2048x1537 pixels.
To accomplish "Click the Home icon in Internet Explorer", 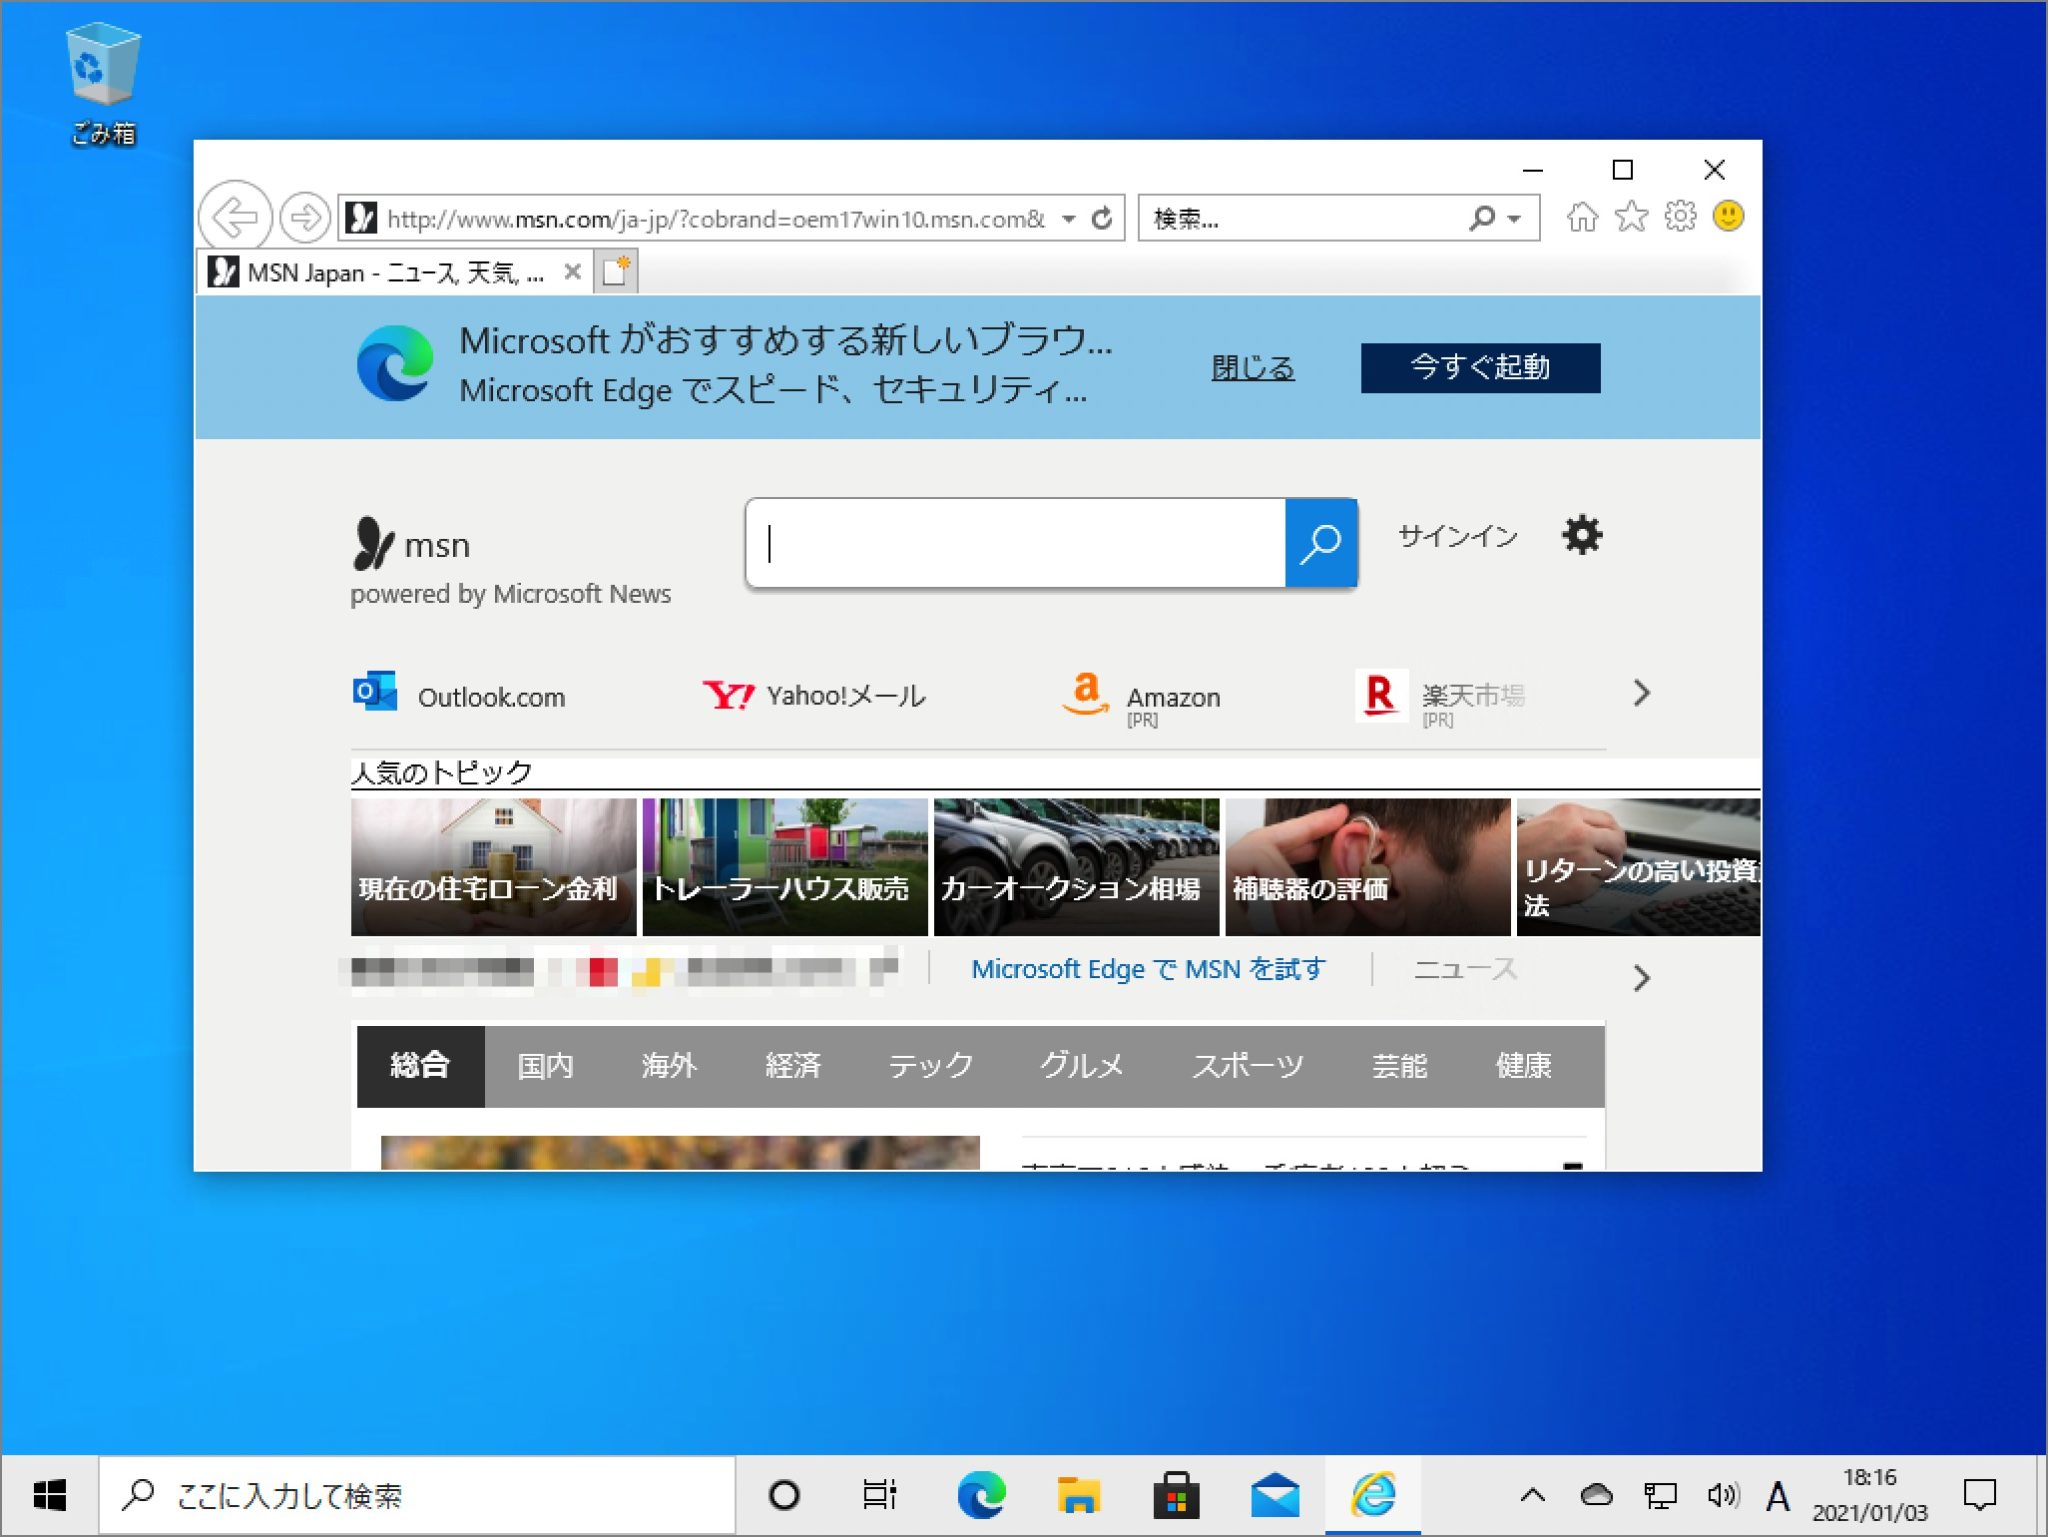I will click(x=1583, y=216).
